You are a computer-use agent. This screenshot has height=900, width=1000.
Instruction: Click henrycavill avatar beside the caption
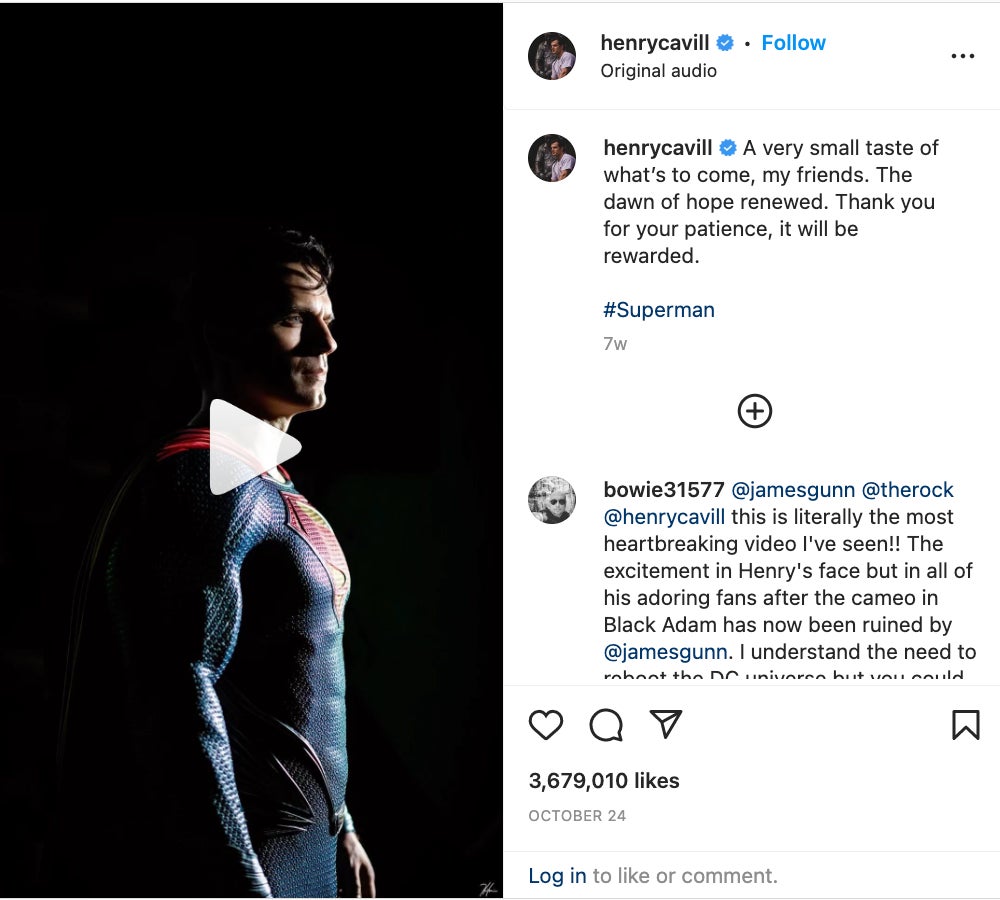tap(552, 158)
